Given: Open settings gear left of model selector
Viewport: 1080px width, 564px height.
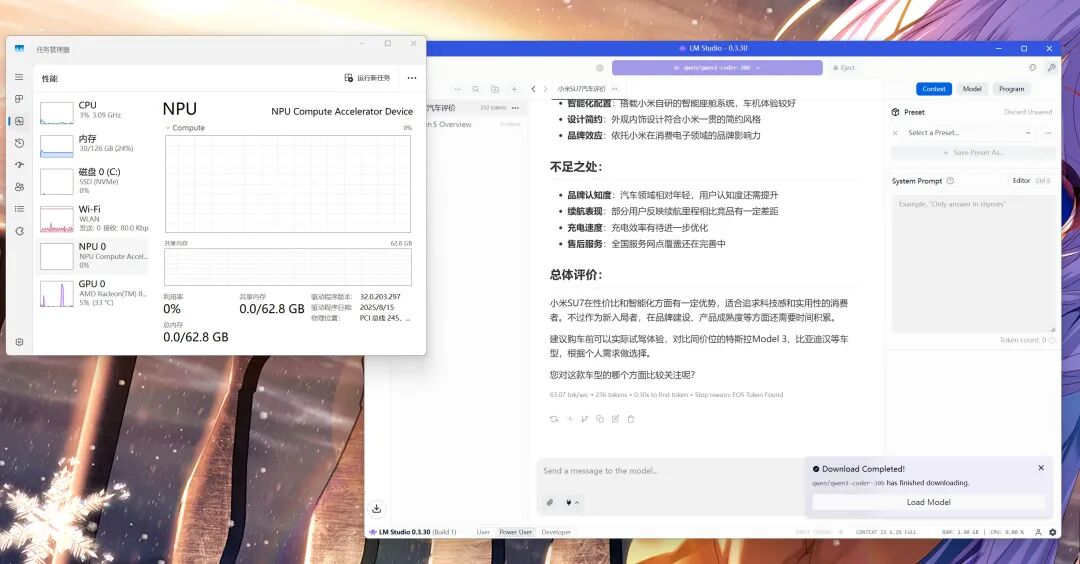Looking at the screenshot, I should [600, 67].
